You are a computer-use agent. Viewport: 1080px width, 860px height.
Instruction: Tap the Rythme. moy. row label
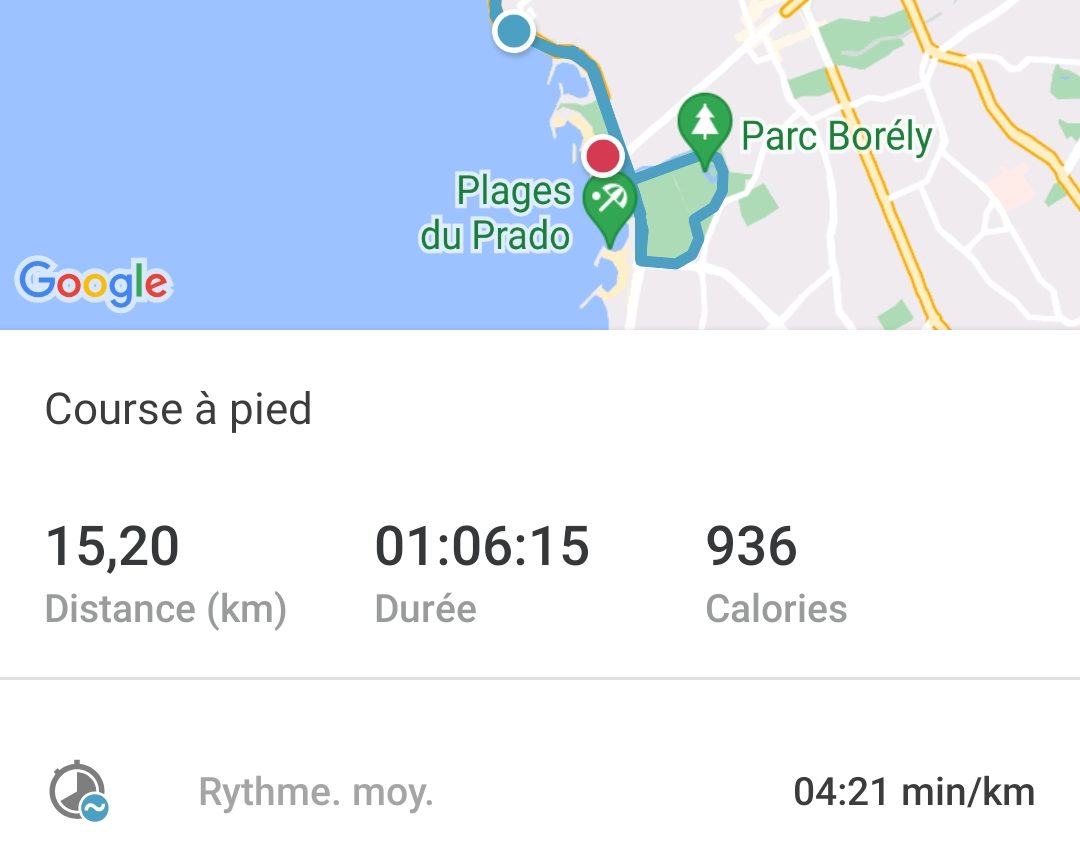316,792
